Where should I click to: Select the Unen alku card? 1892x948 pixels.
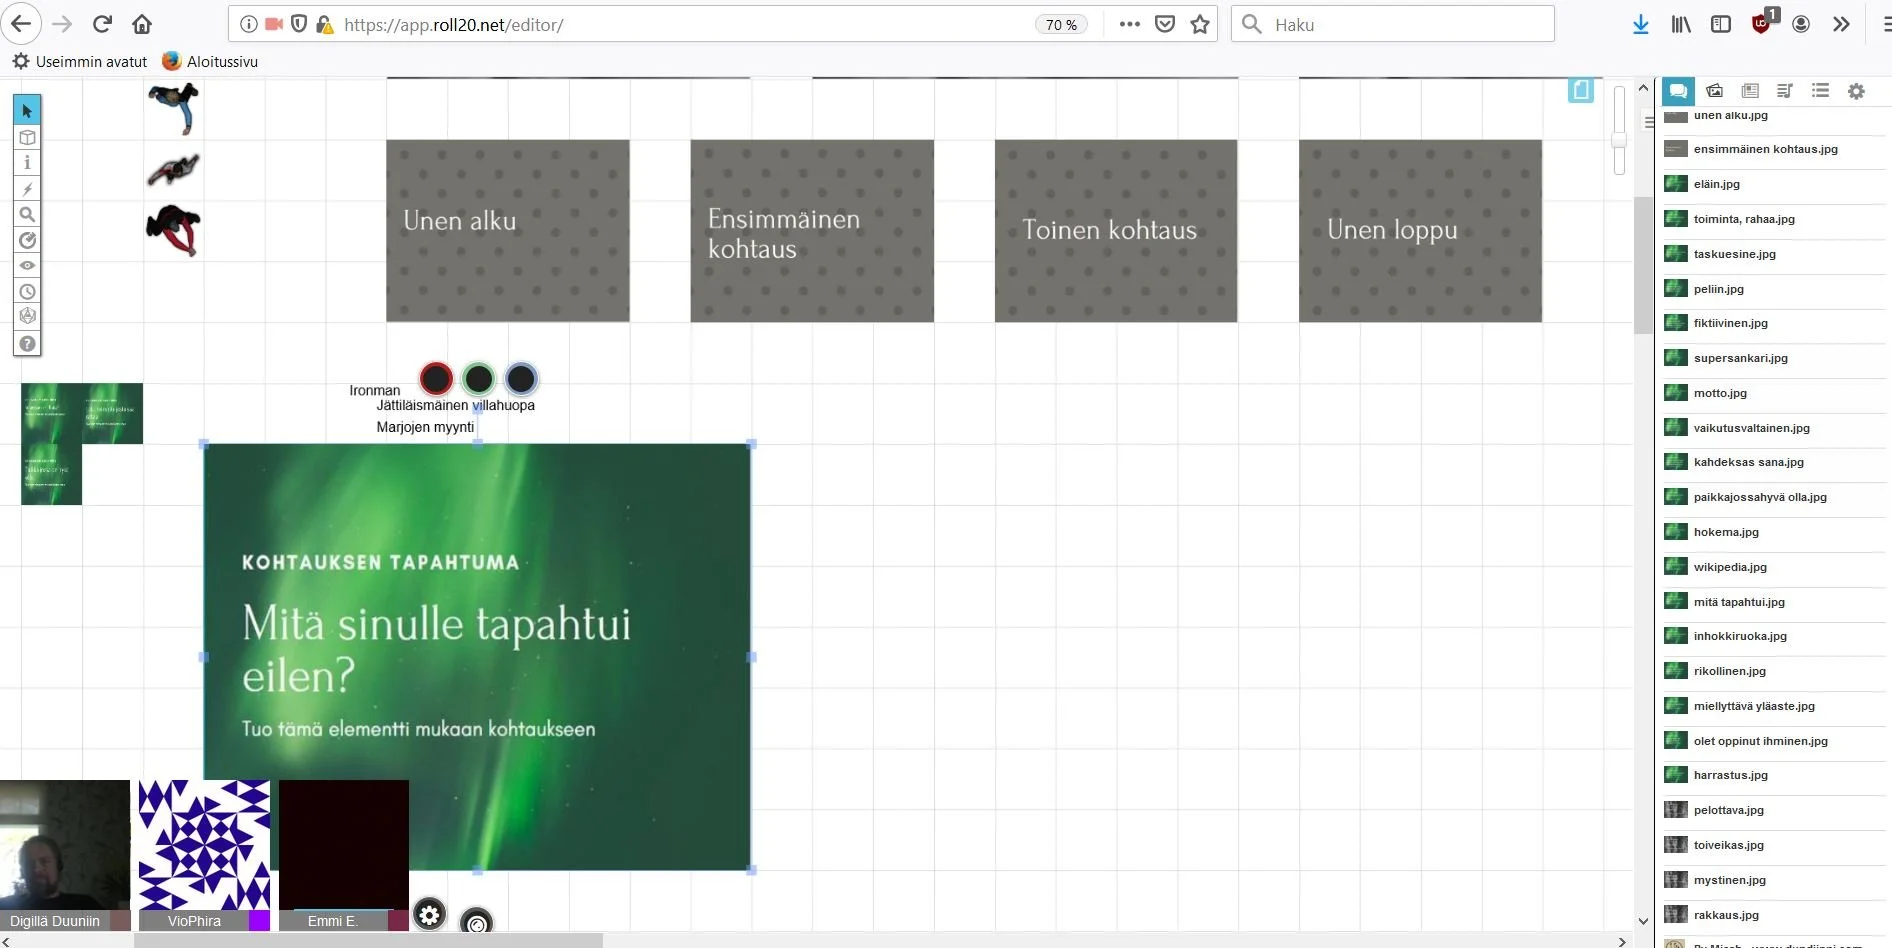[508, 230]
